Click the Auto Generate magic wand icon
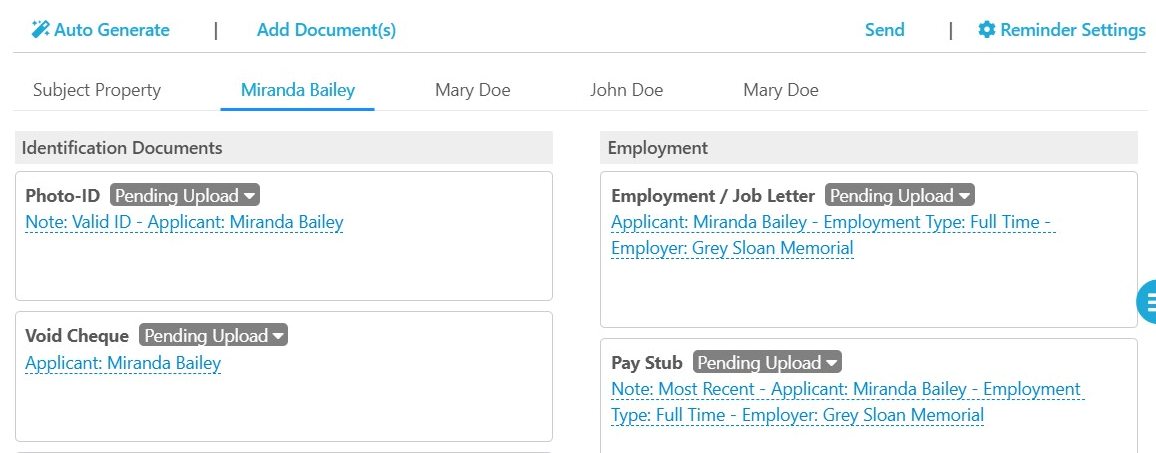The height and width of the screenshot is (453, 1156). pos(41,30)
